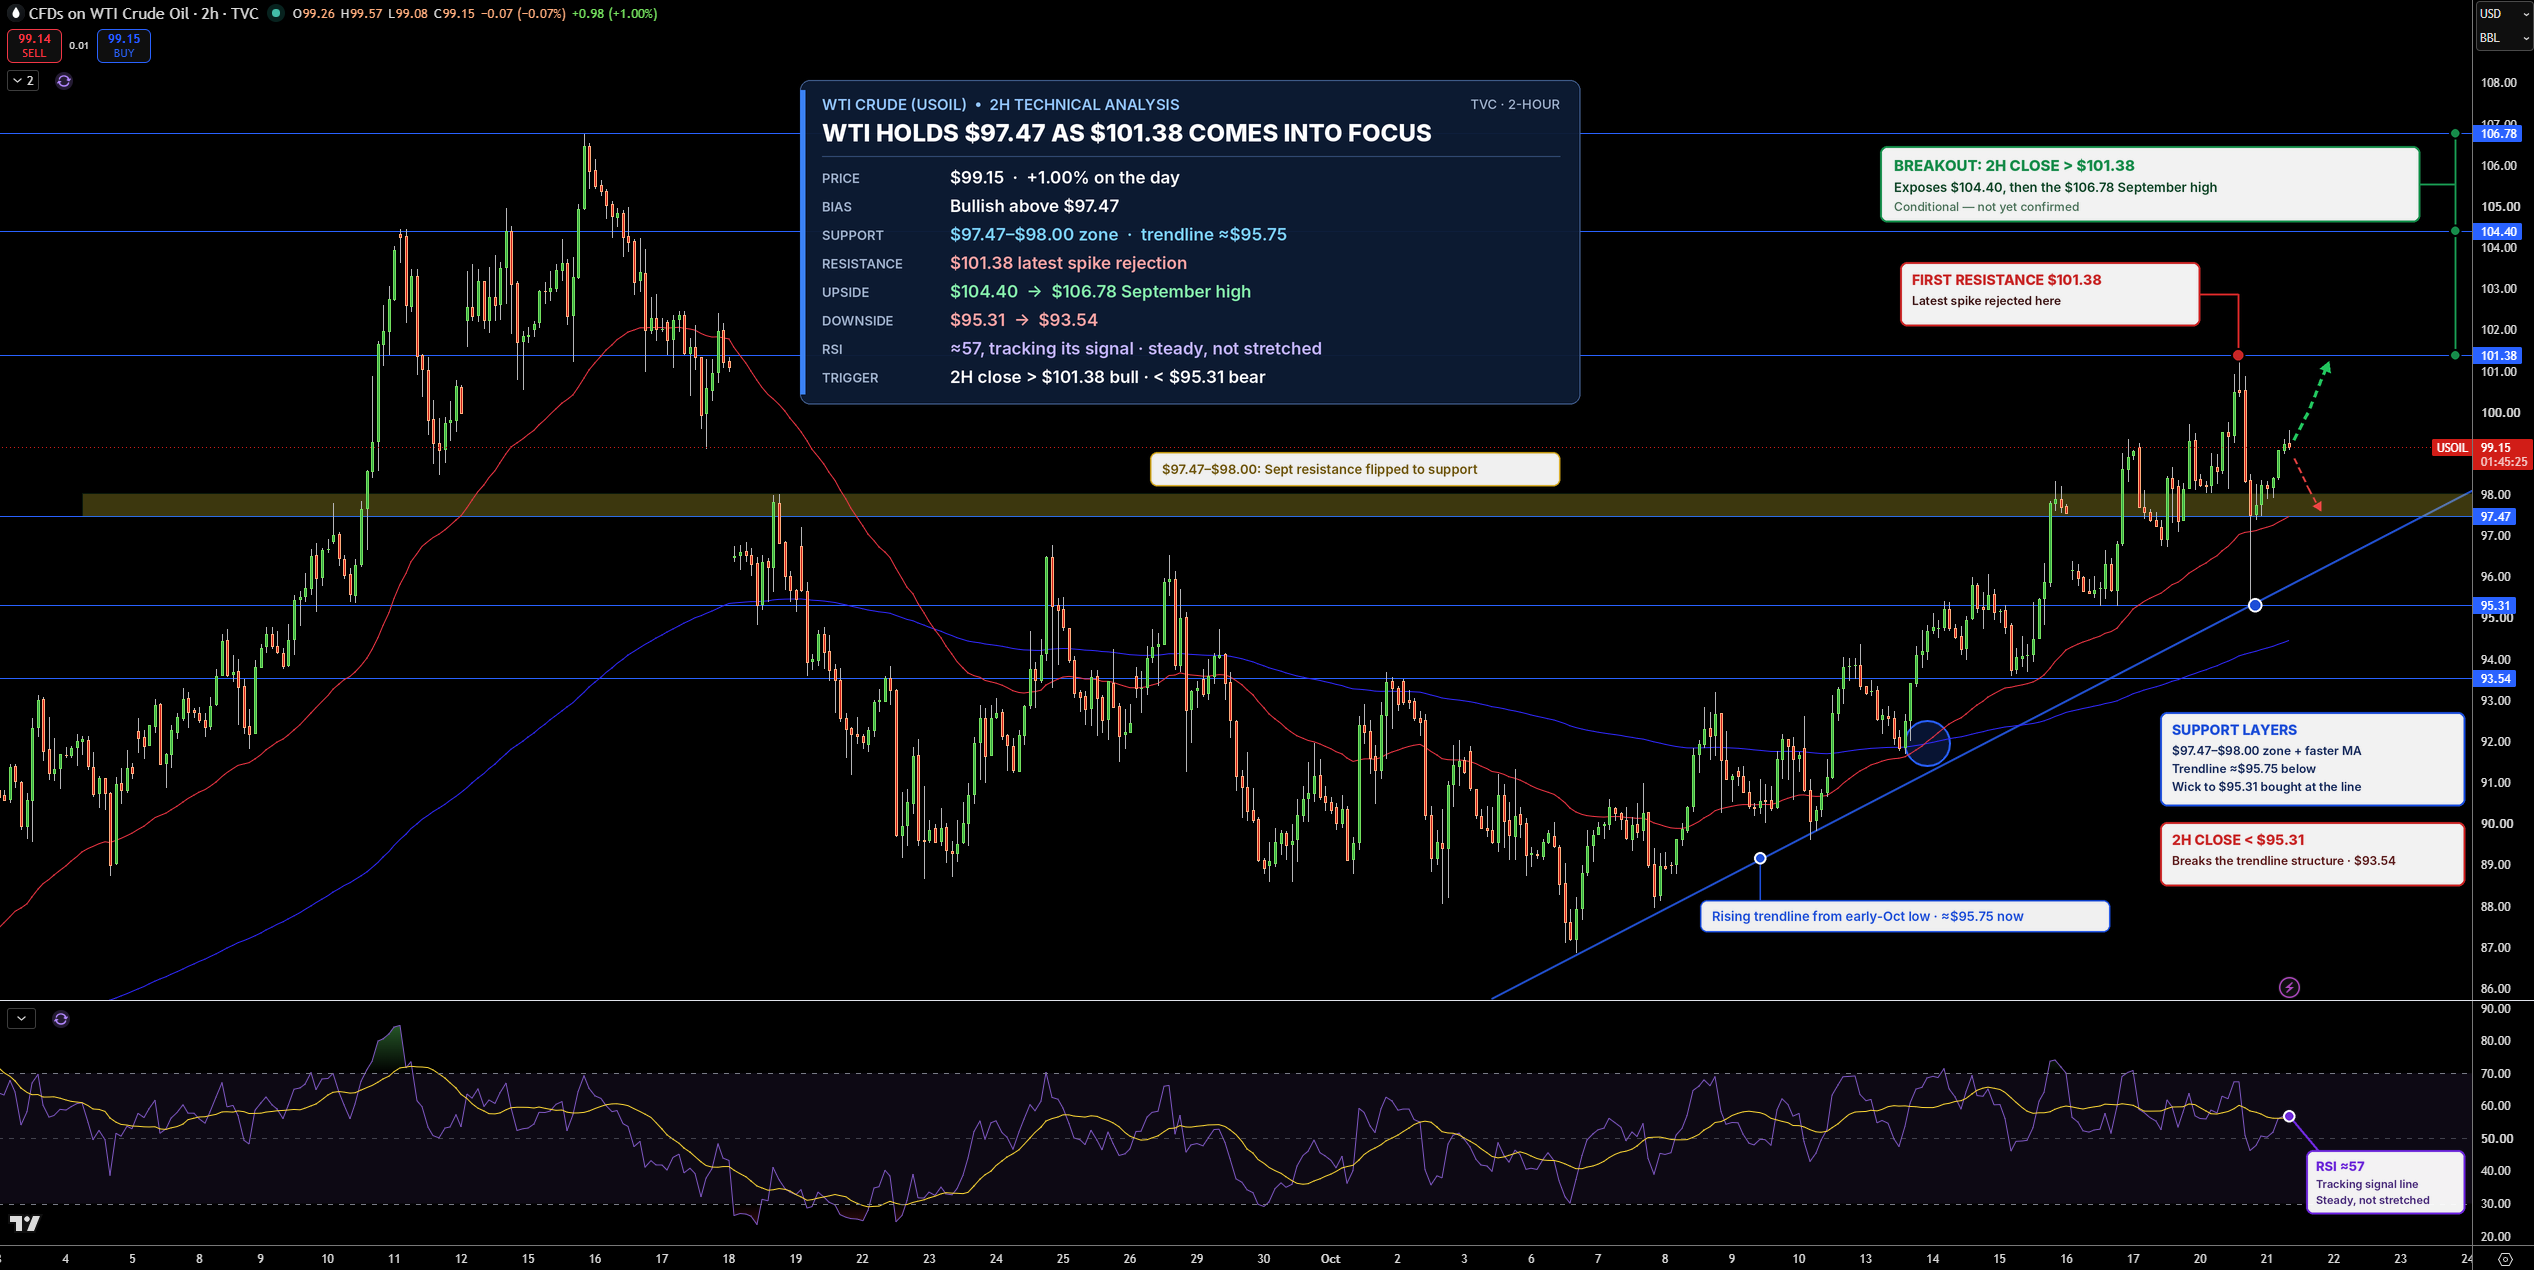This screenshot has height=1270, width=2534.
Task: Click the +0.98 (+1.00%) change value
Action: 614,13
